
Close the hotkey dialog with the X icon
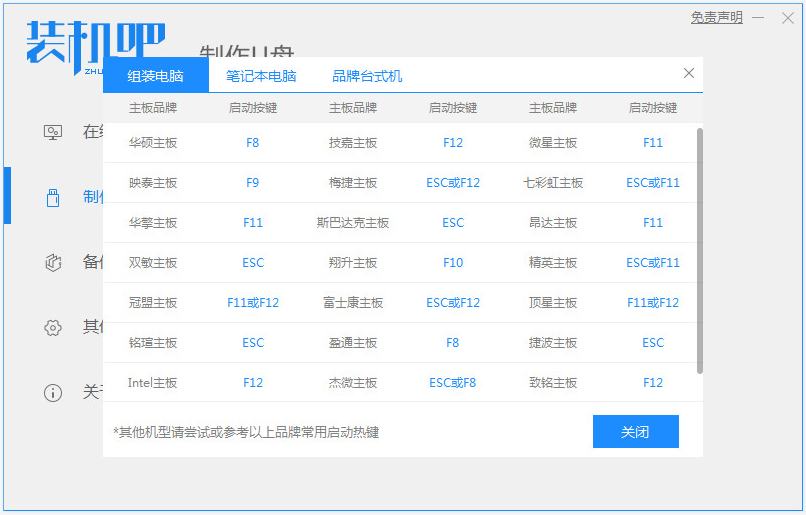(x=688, y=73)
